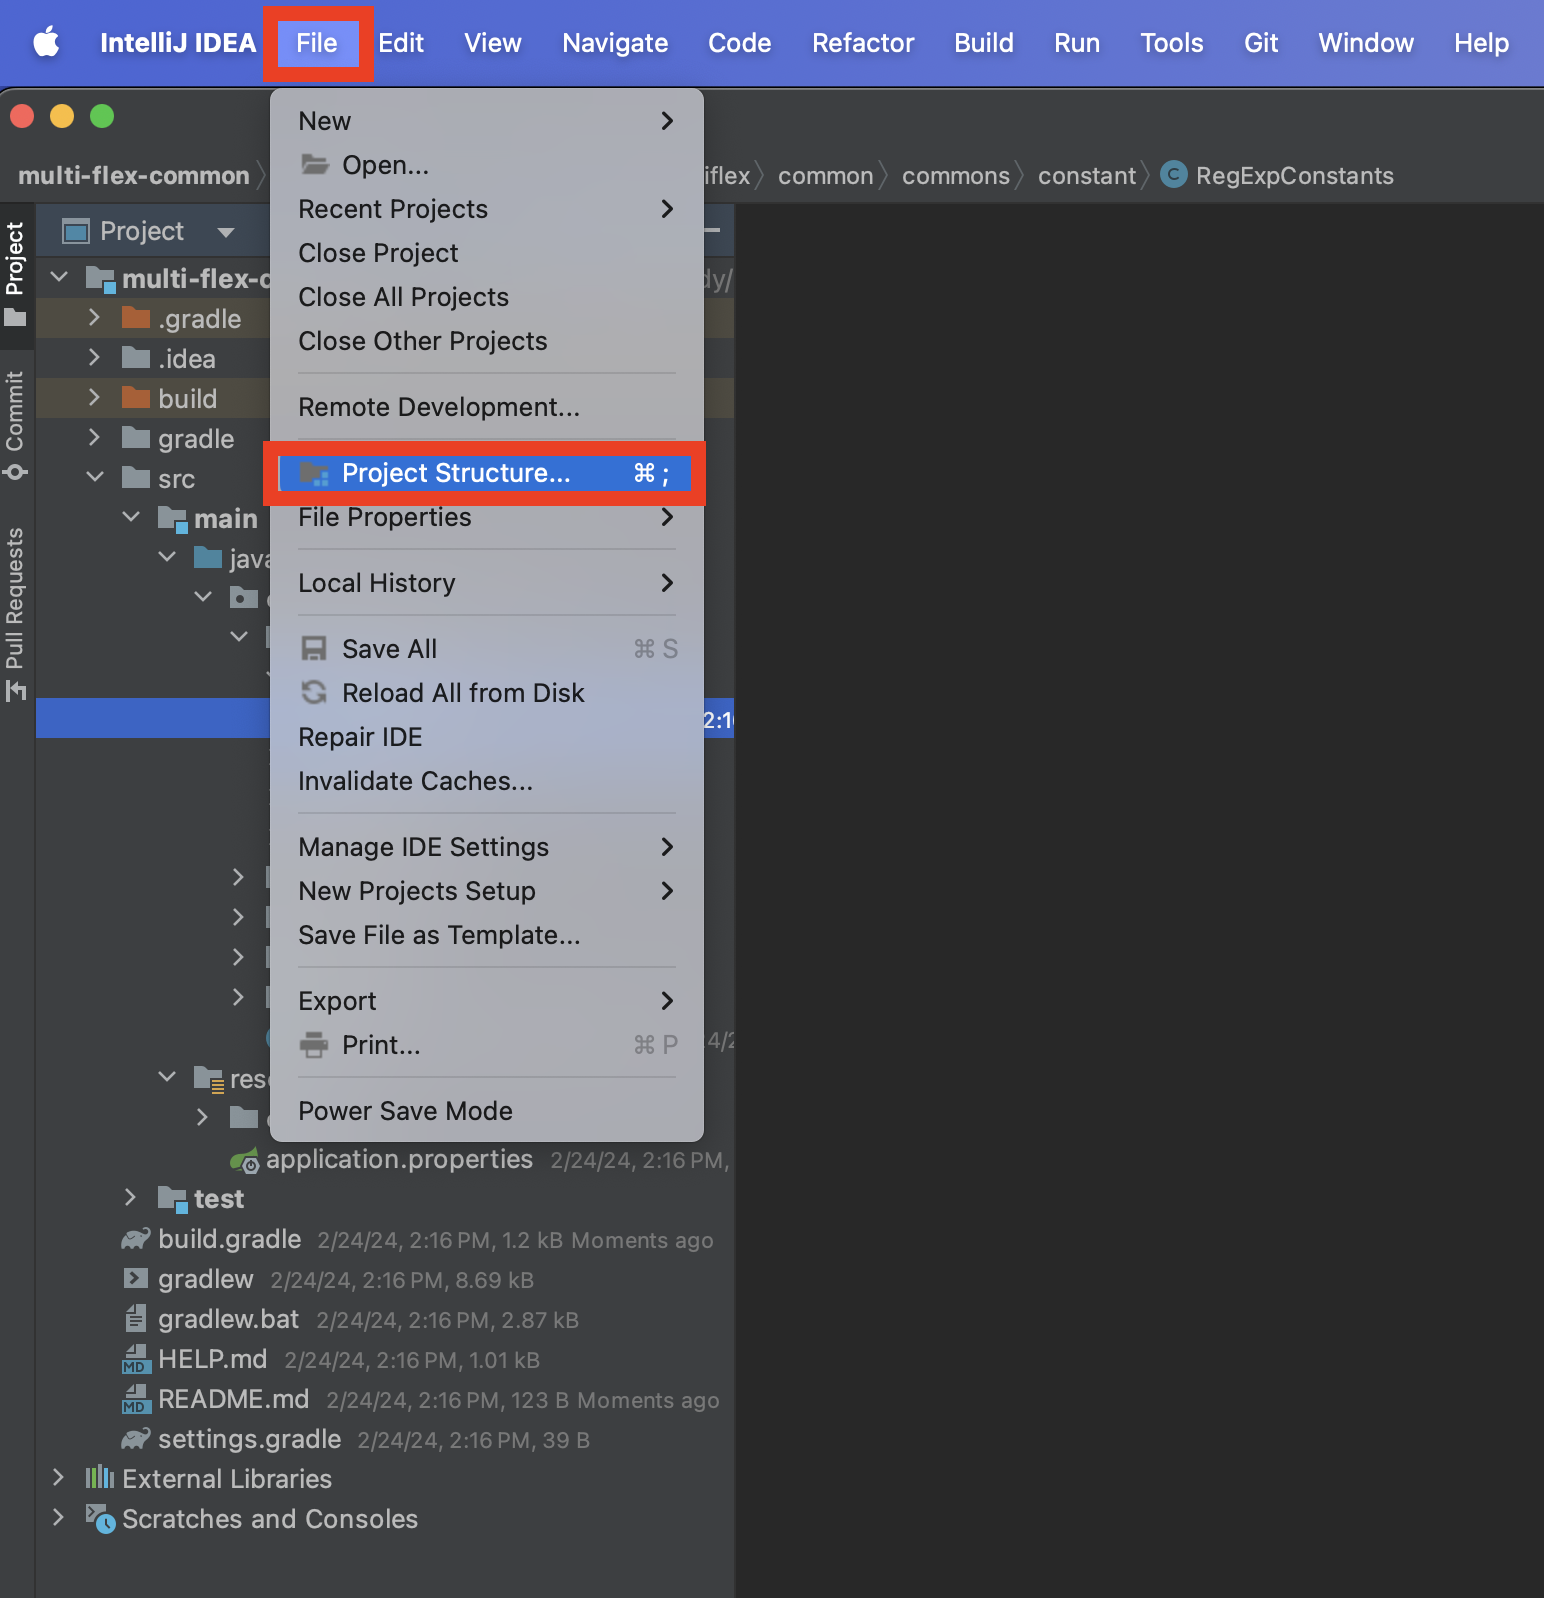Open the File menu
Image resolution: width=1544 pixels, height=1598 pixels.
[317, 43]
